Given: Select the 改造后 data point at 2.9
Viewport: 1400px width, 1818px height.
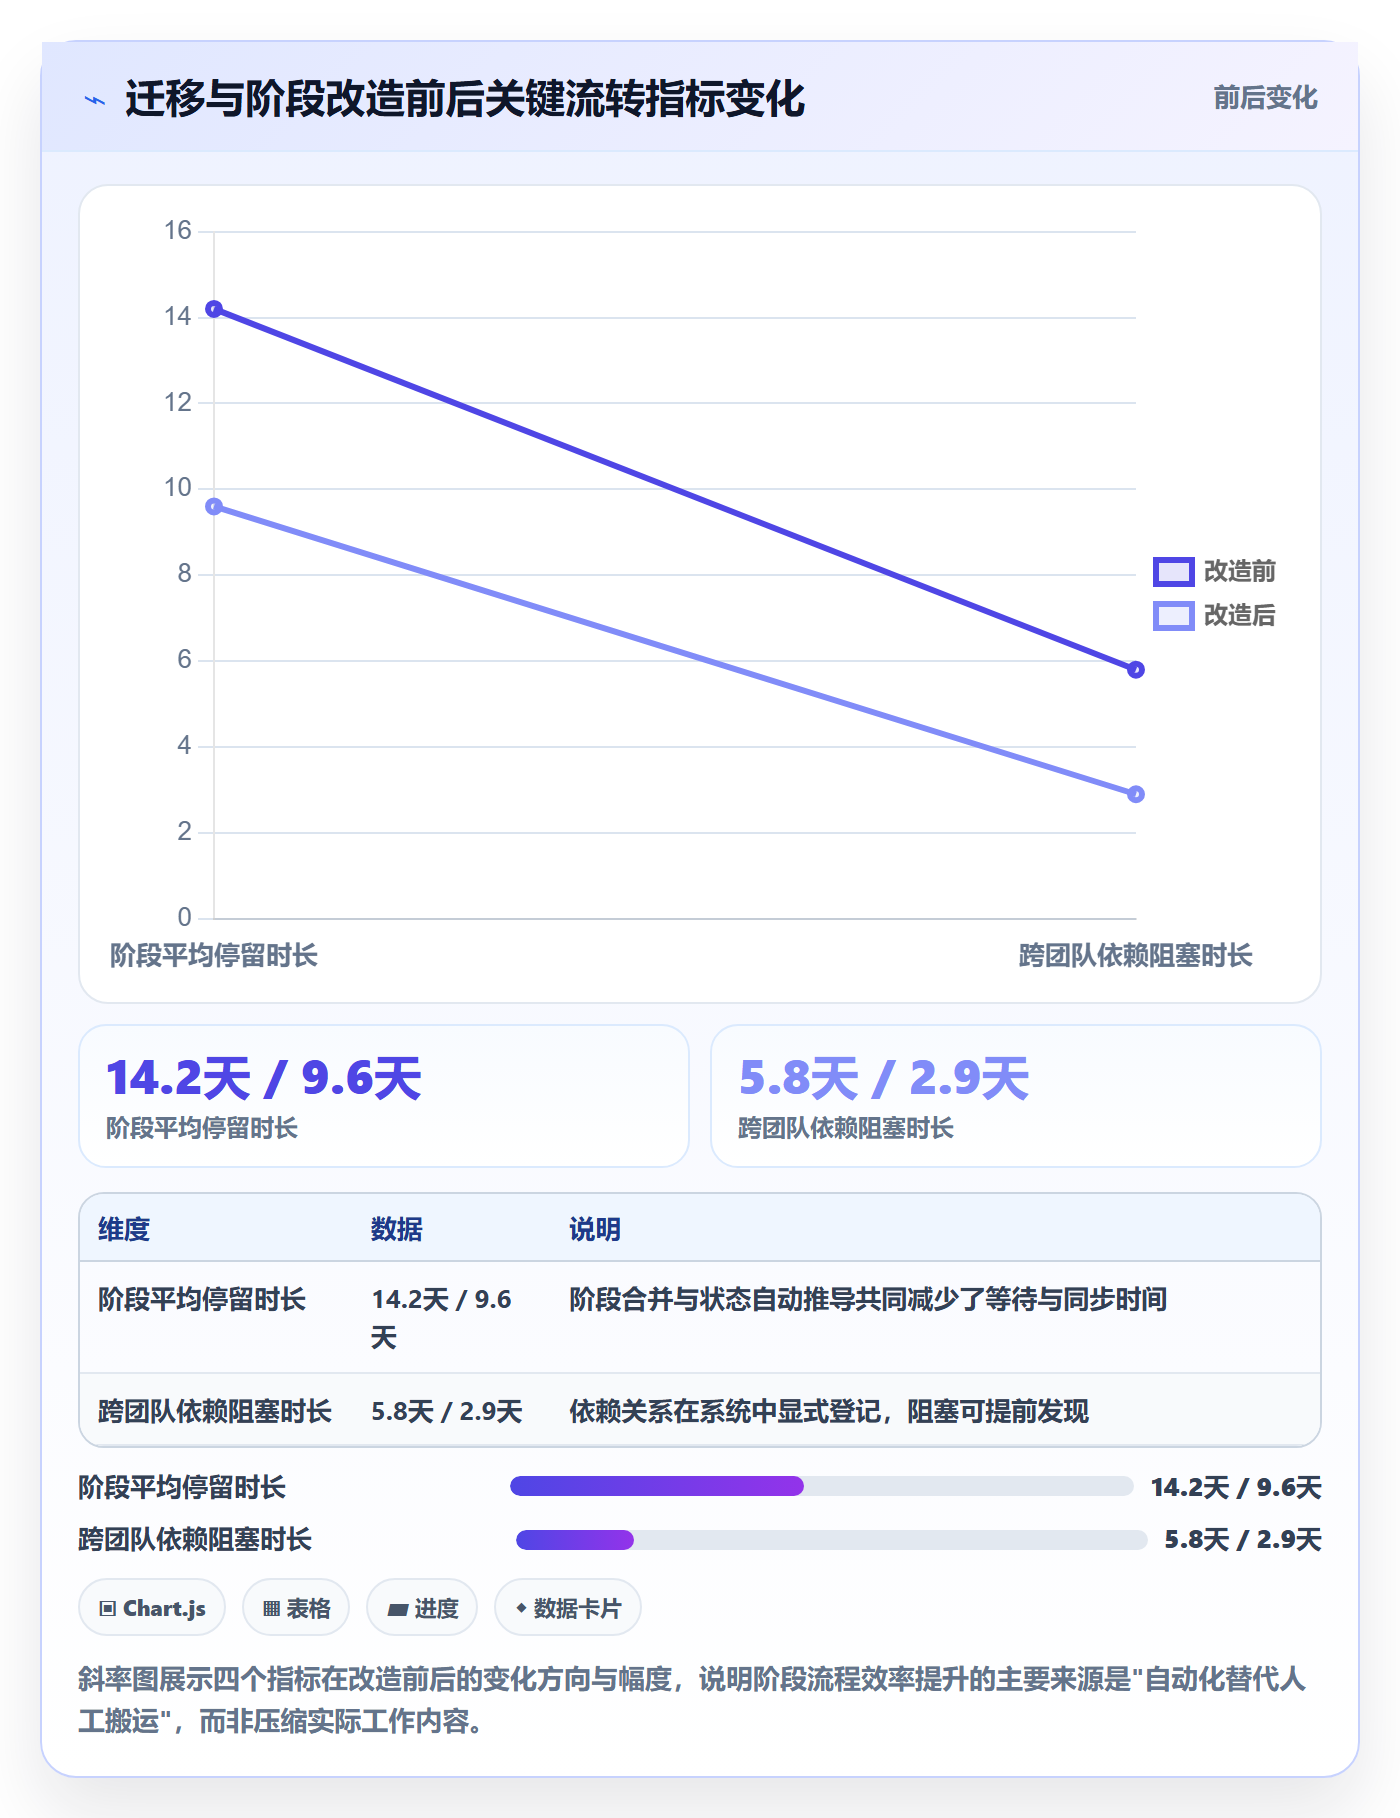Looking at the screenshot, I should tap(1136, 794).
